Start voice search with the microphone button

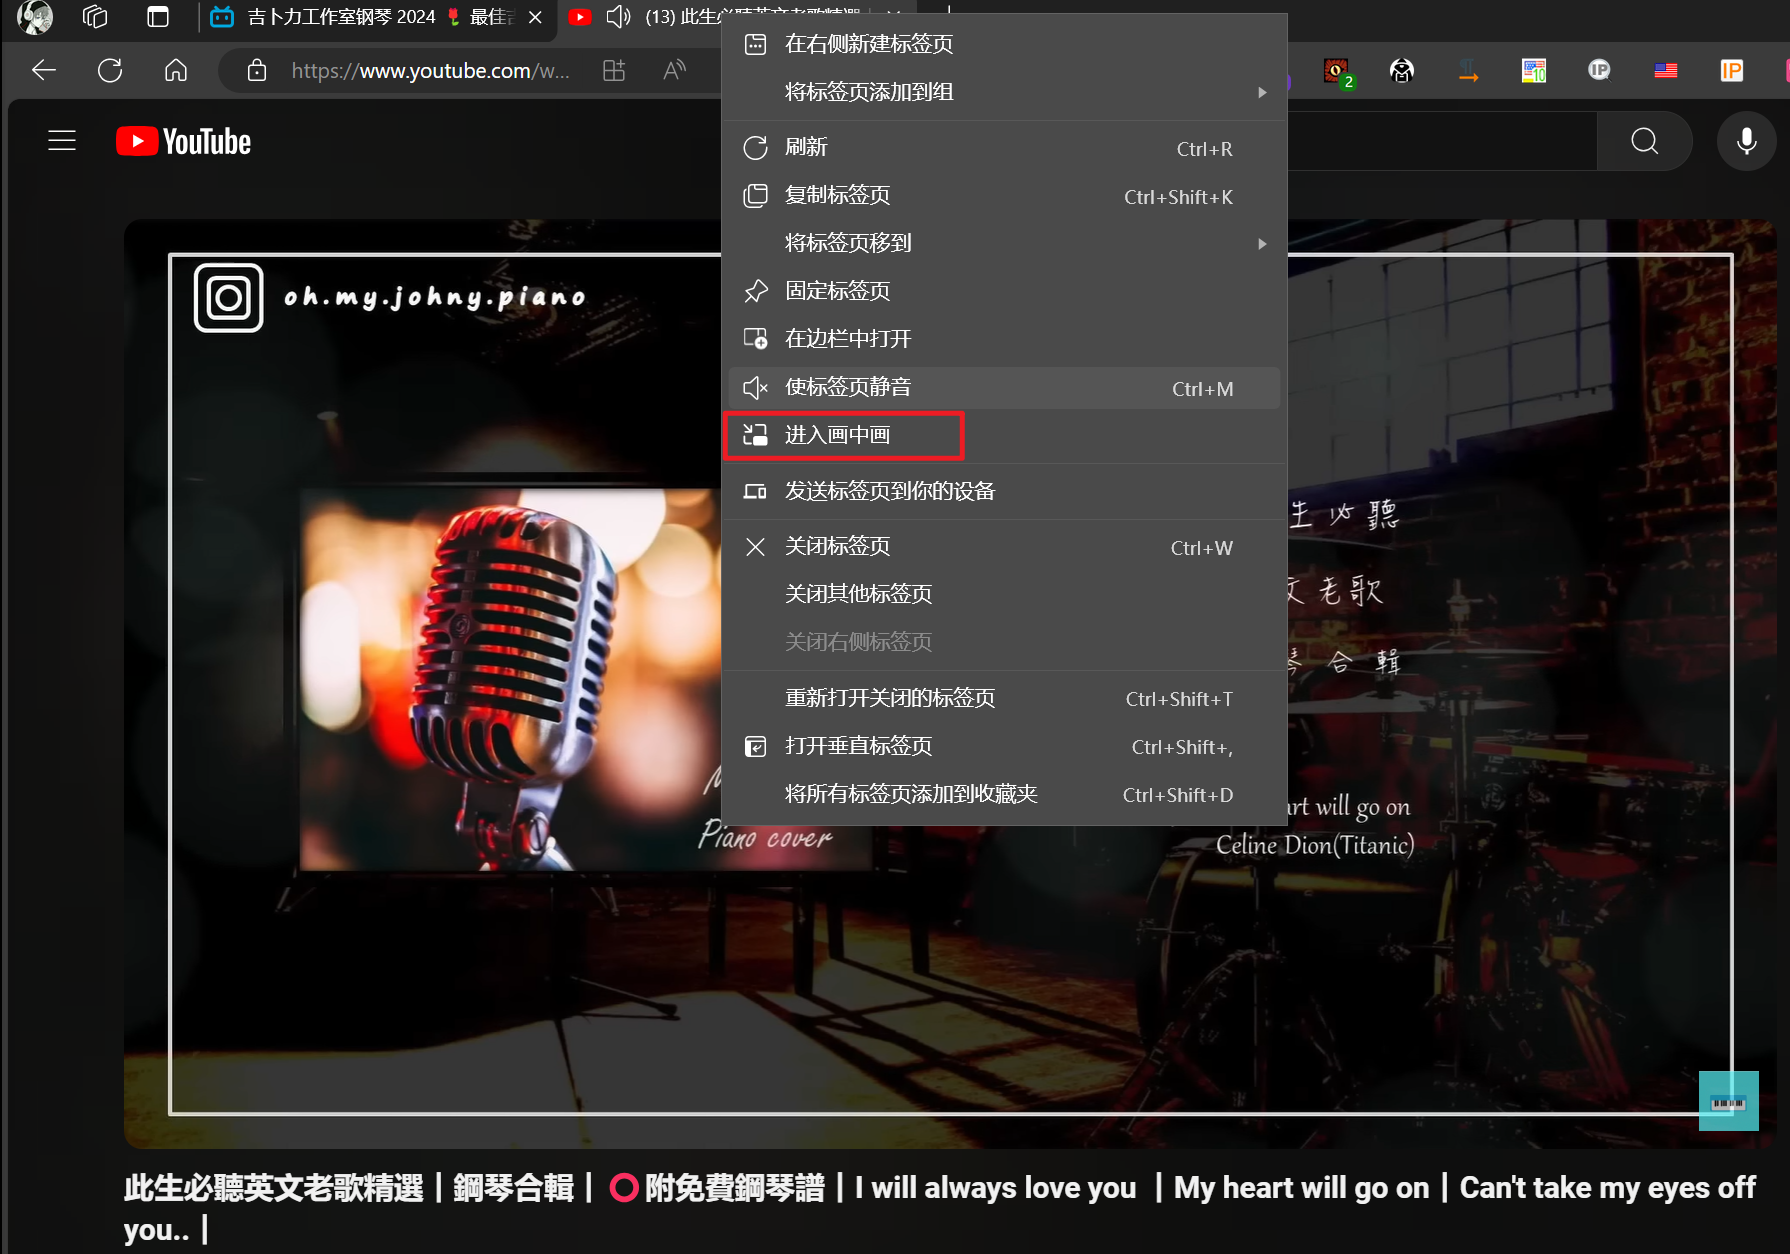(1747, 141)
